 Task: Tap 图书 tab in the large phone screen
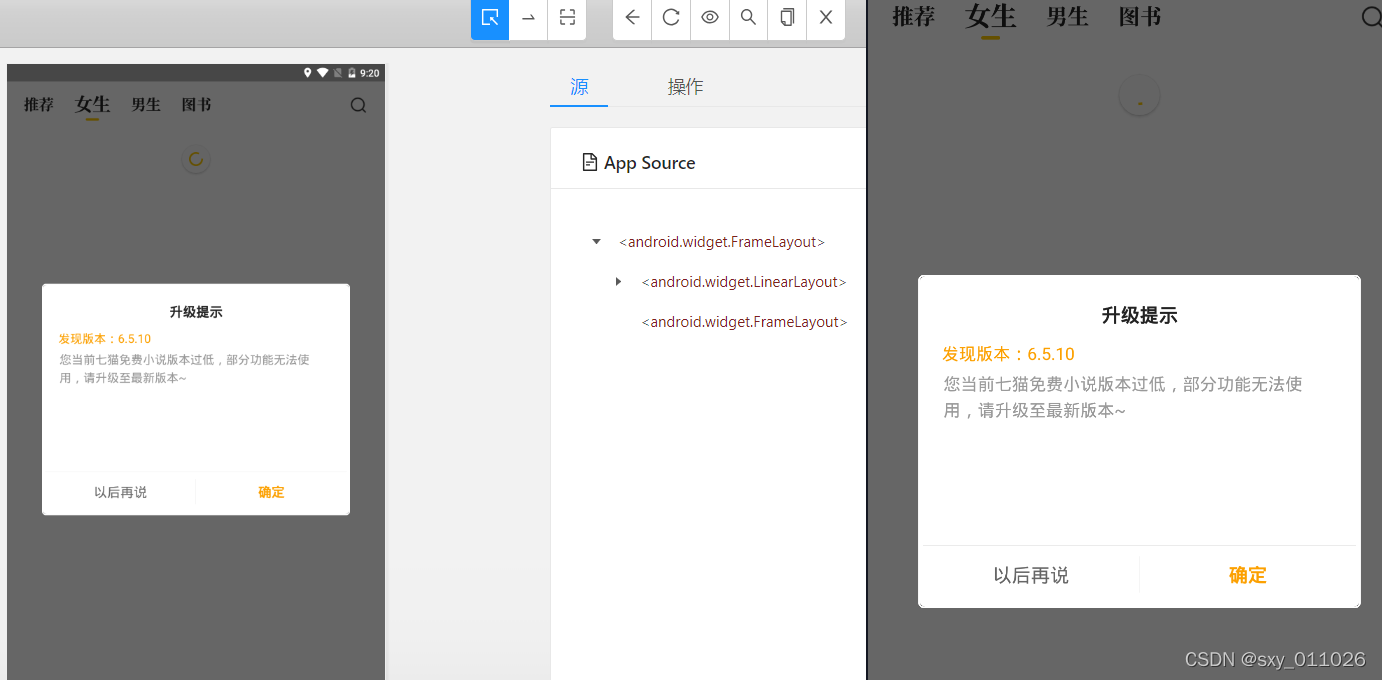(1140, 16)
